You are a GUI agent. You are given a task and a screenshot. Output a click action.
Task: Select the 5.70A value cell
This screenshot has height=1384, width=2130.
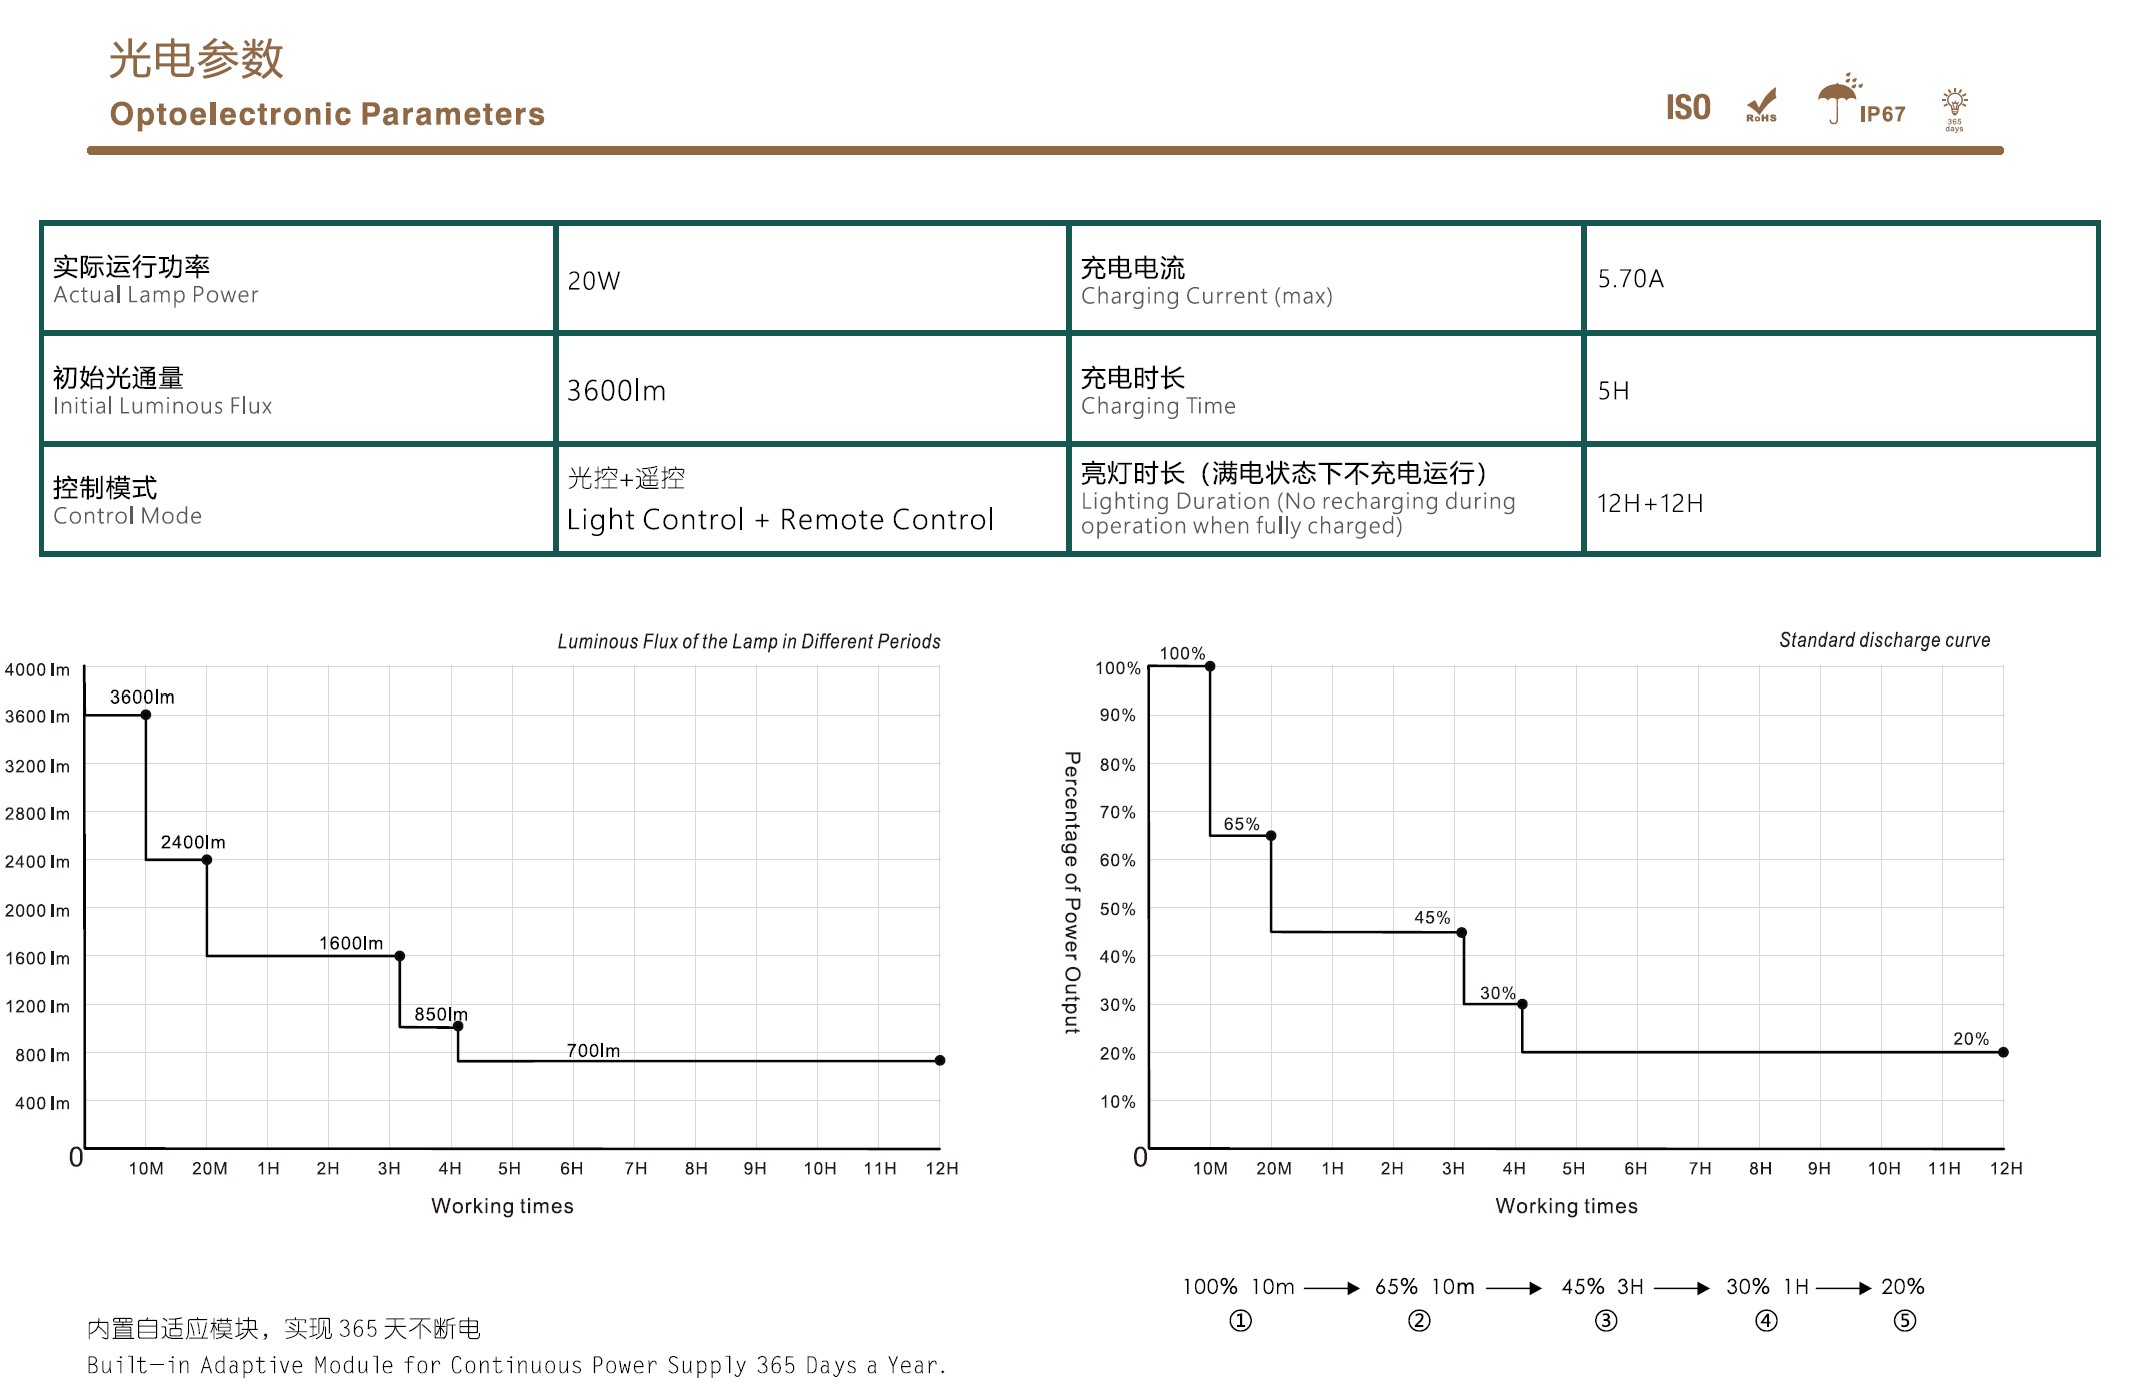click(1840, 278)
